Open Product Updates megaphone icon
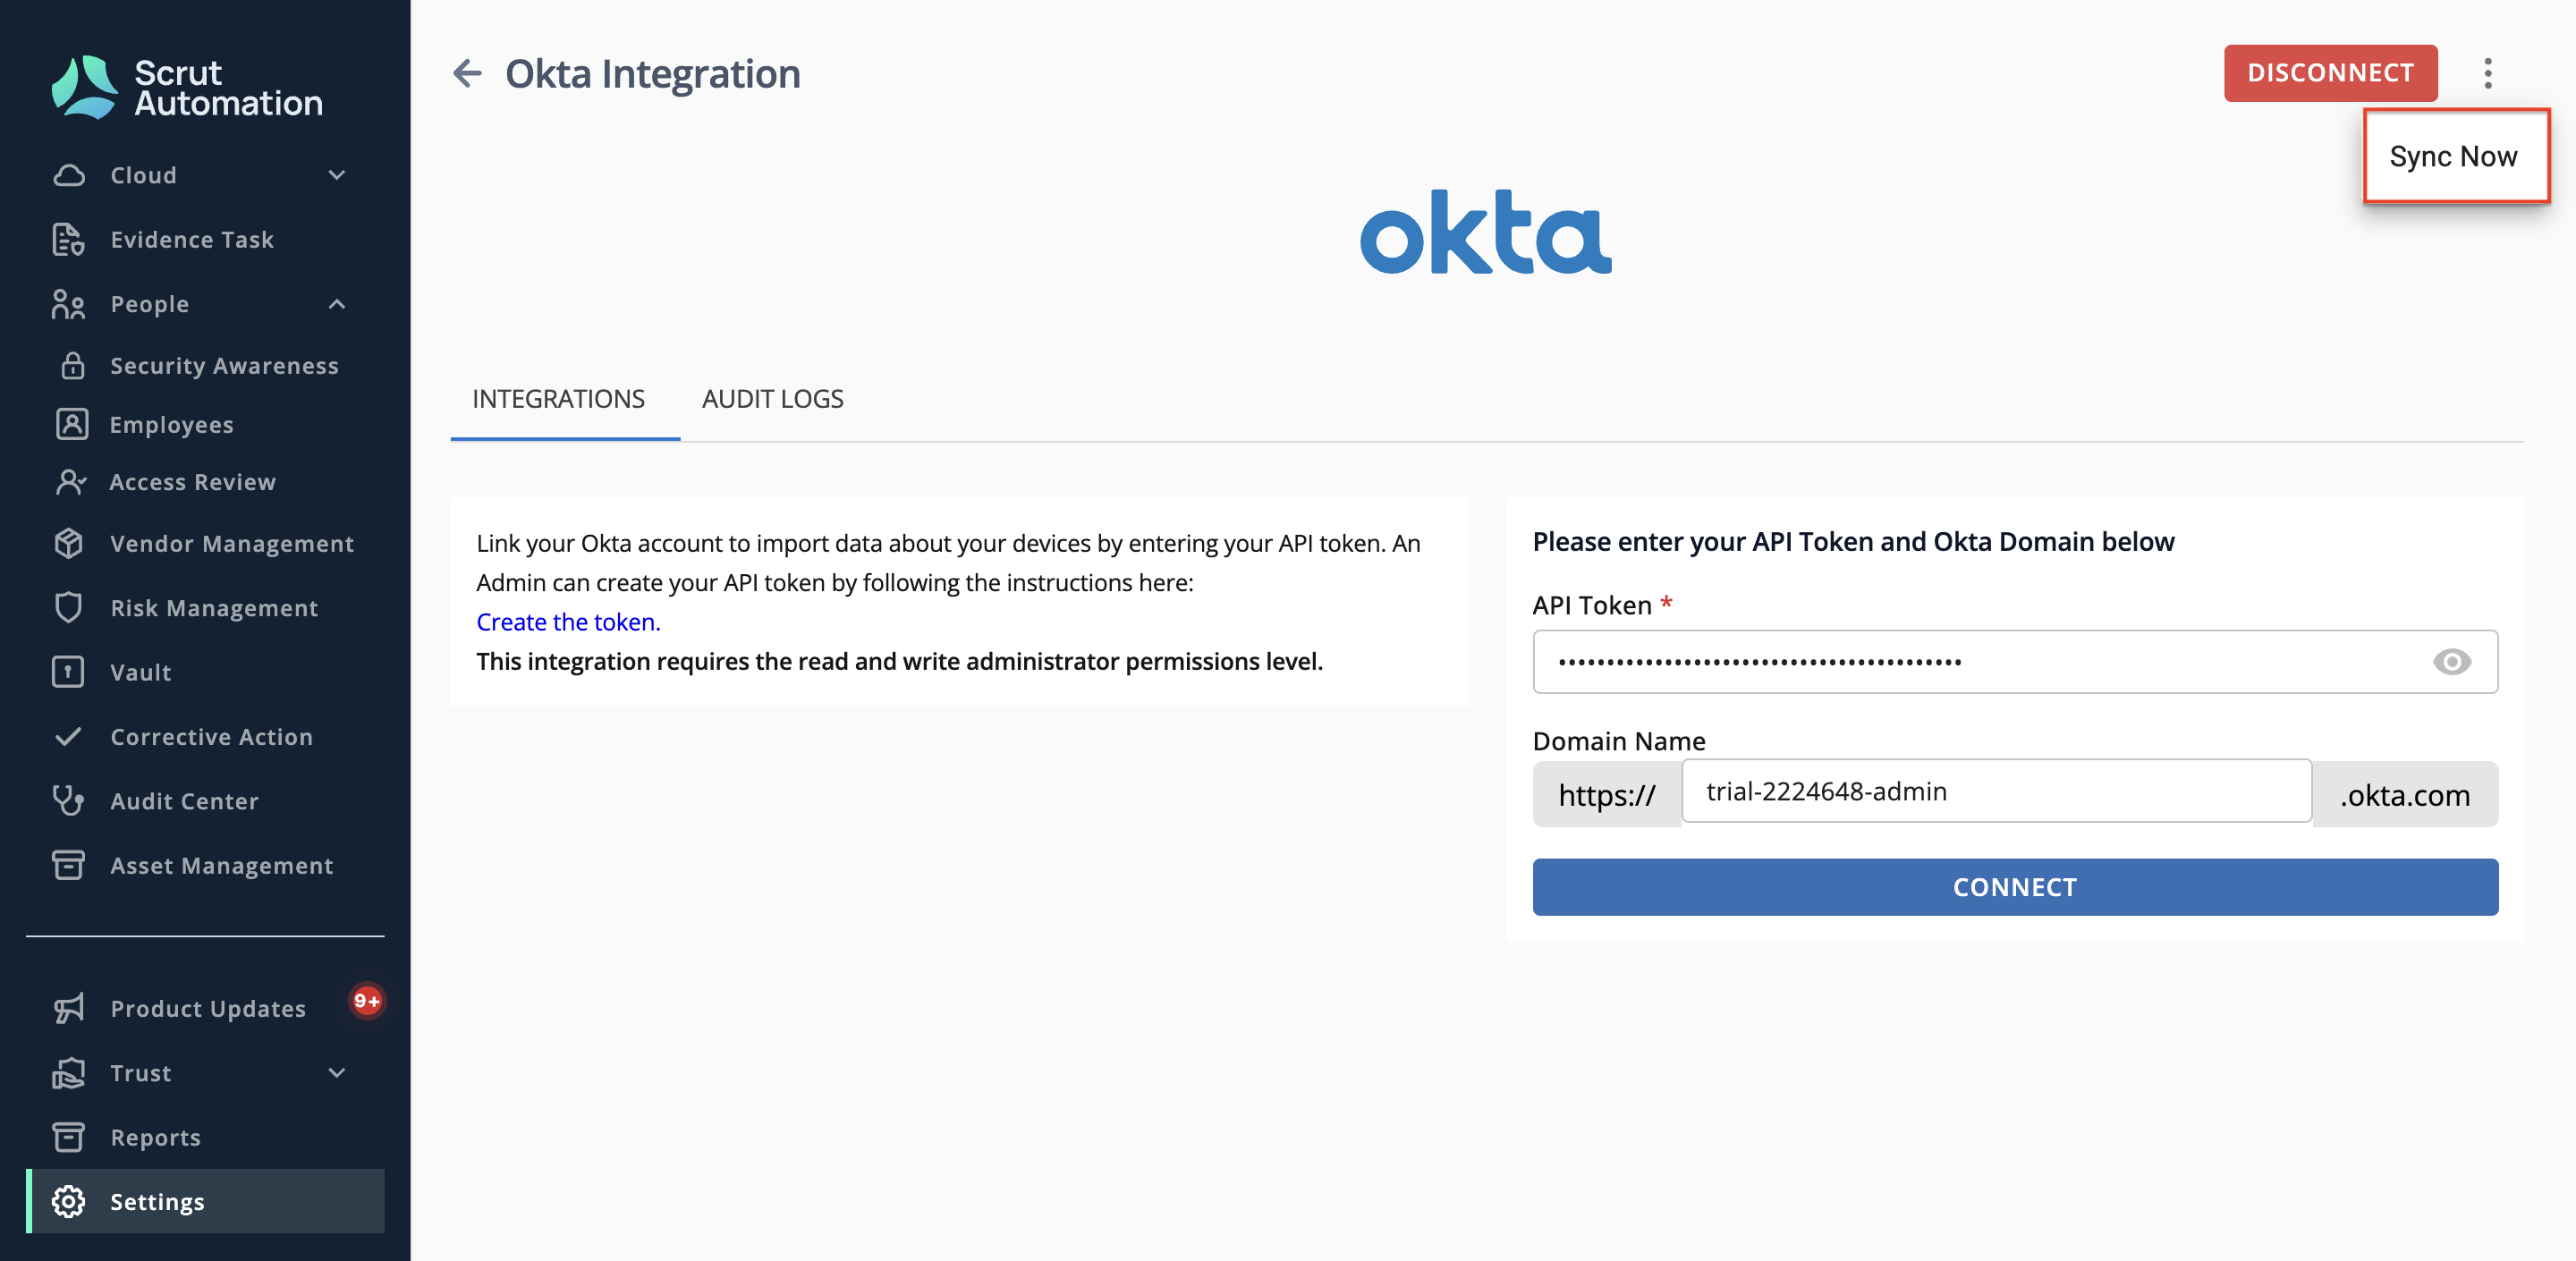The height and width of the screenshot is (1261, 2576). 68,1007
